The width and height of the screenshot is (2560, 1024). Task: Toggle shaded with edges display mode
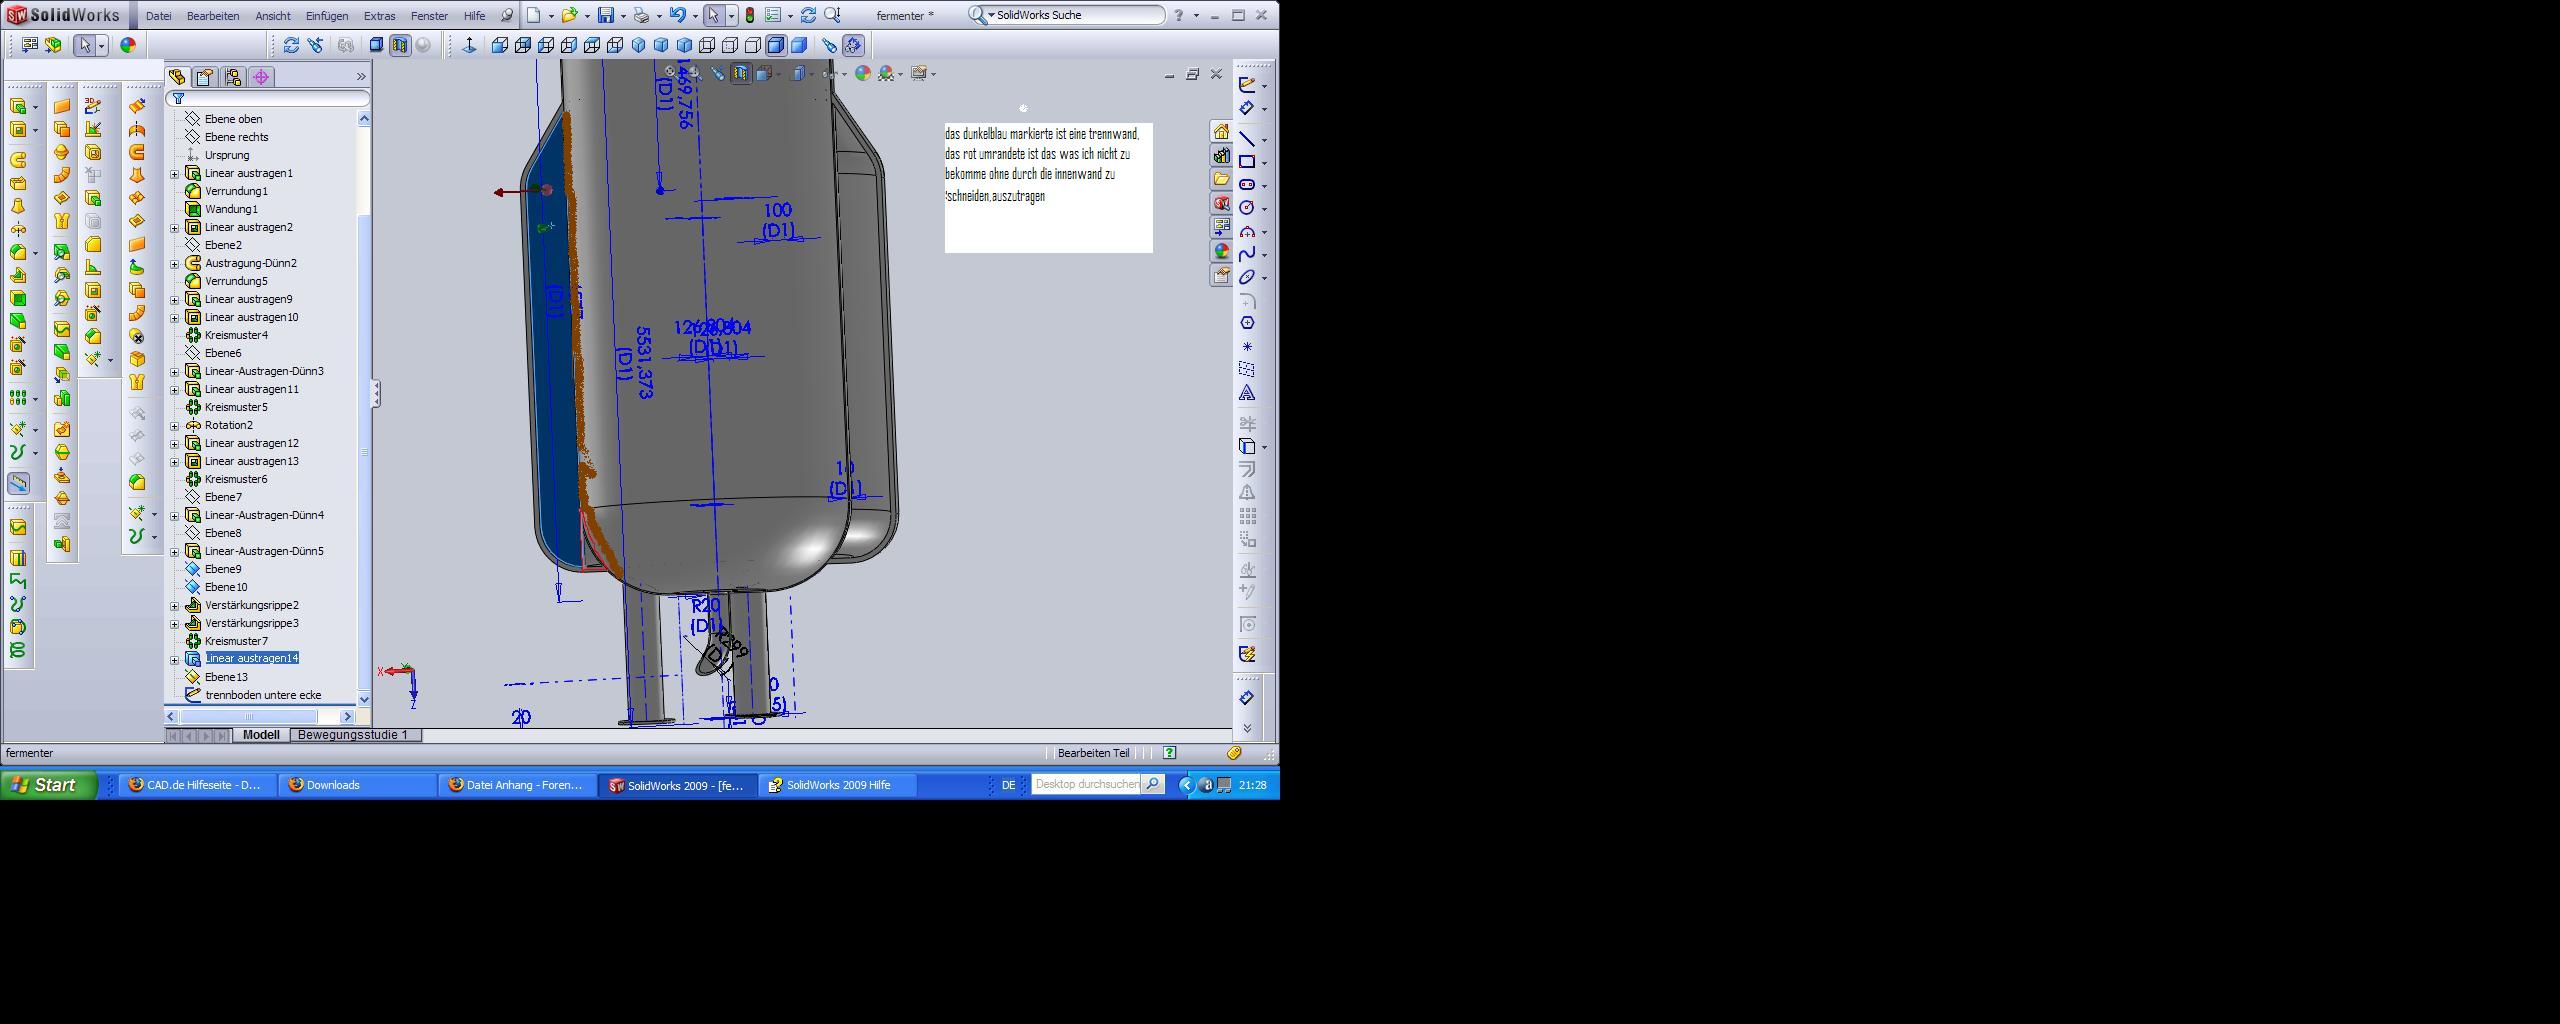(x=776, y=45)
